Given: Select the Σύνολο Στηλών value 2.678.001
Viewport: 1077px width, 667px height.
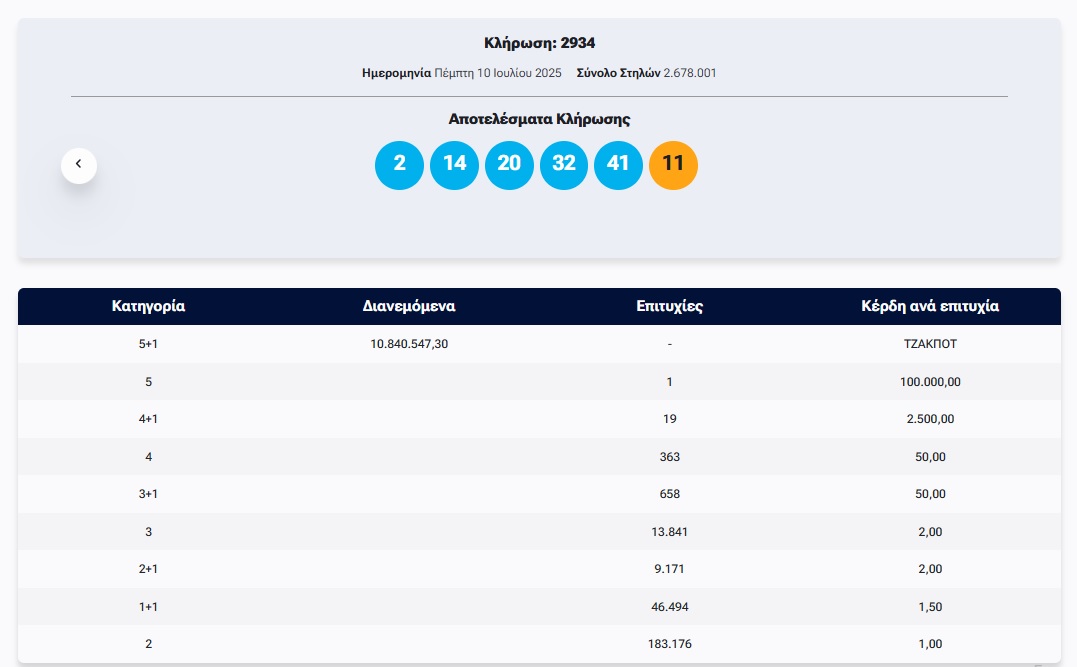Looking at the screenshot, I should [689, 73].
